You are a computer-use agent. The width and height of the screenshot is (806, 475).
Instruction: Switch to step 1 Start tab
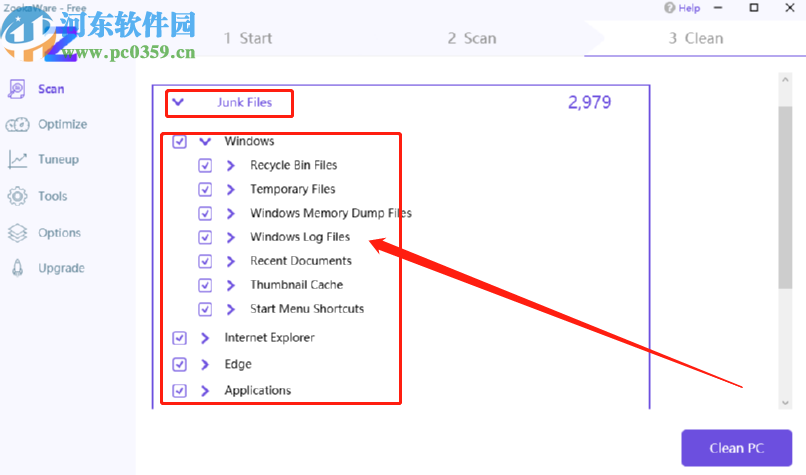tap(248, 39)
